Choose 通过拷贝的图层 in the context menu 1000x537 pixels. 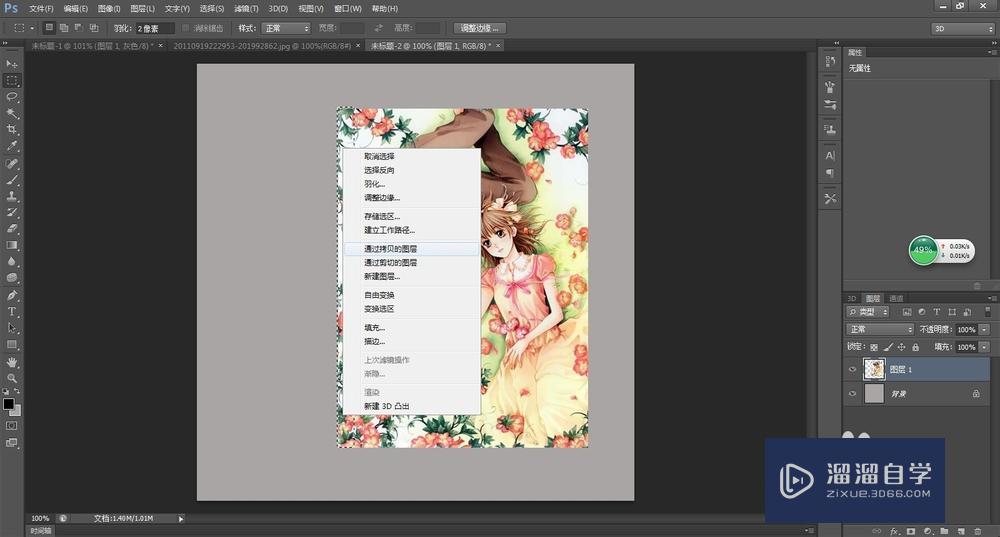pos(390,248)
